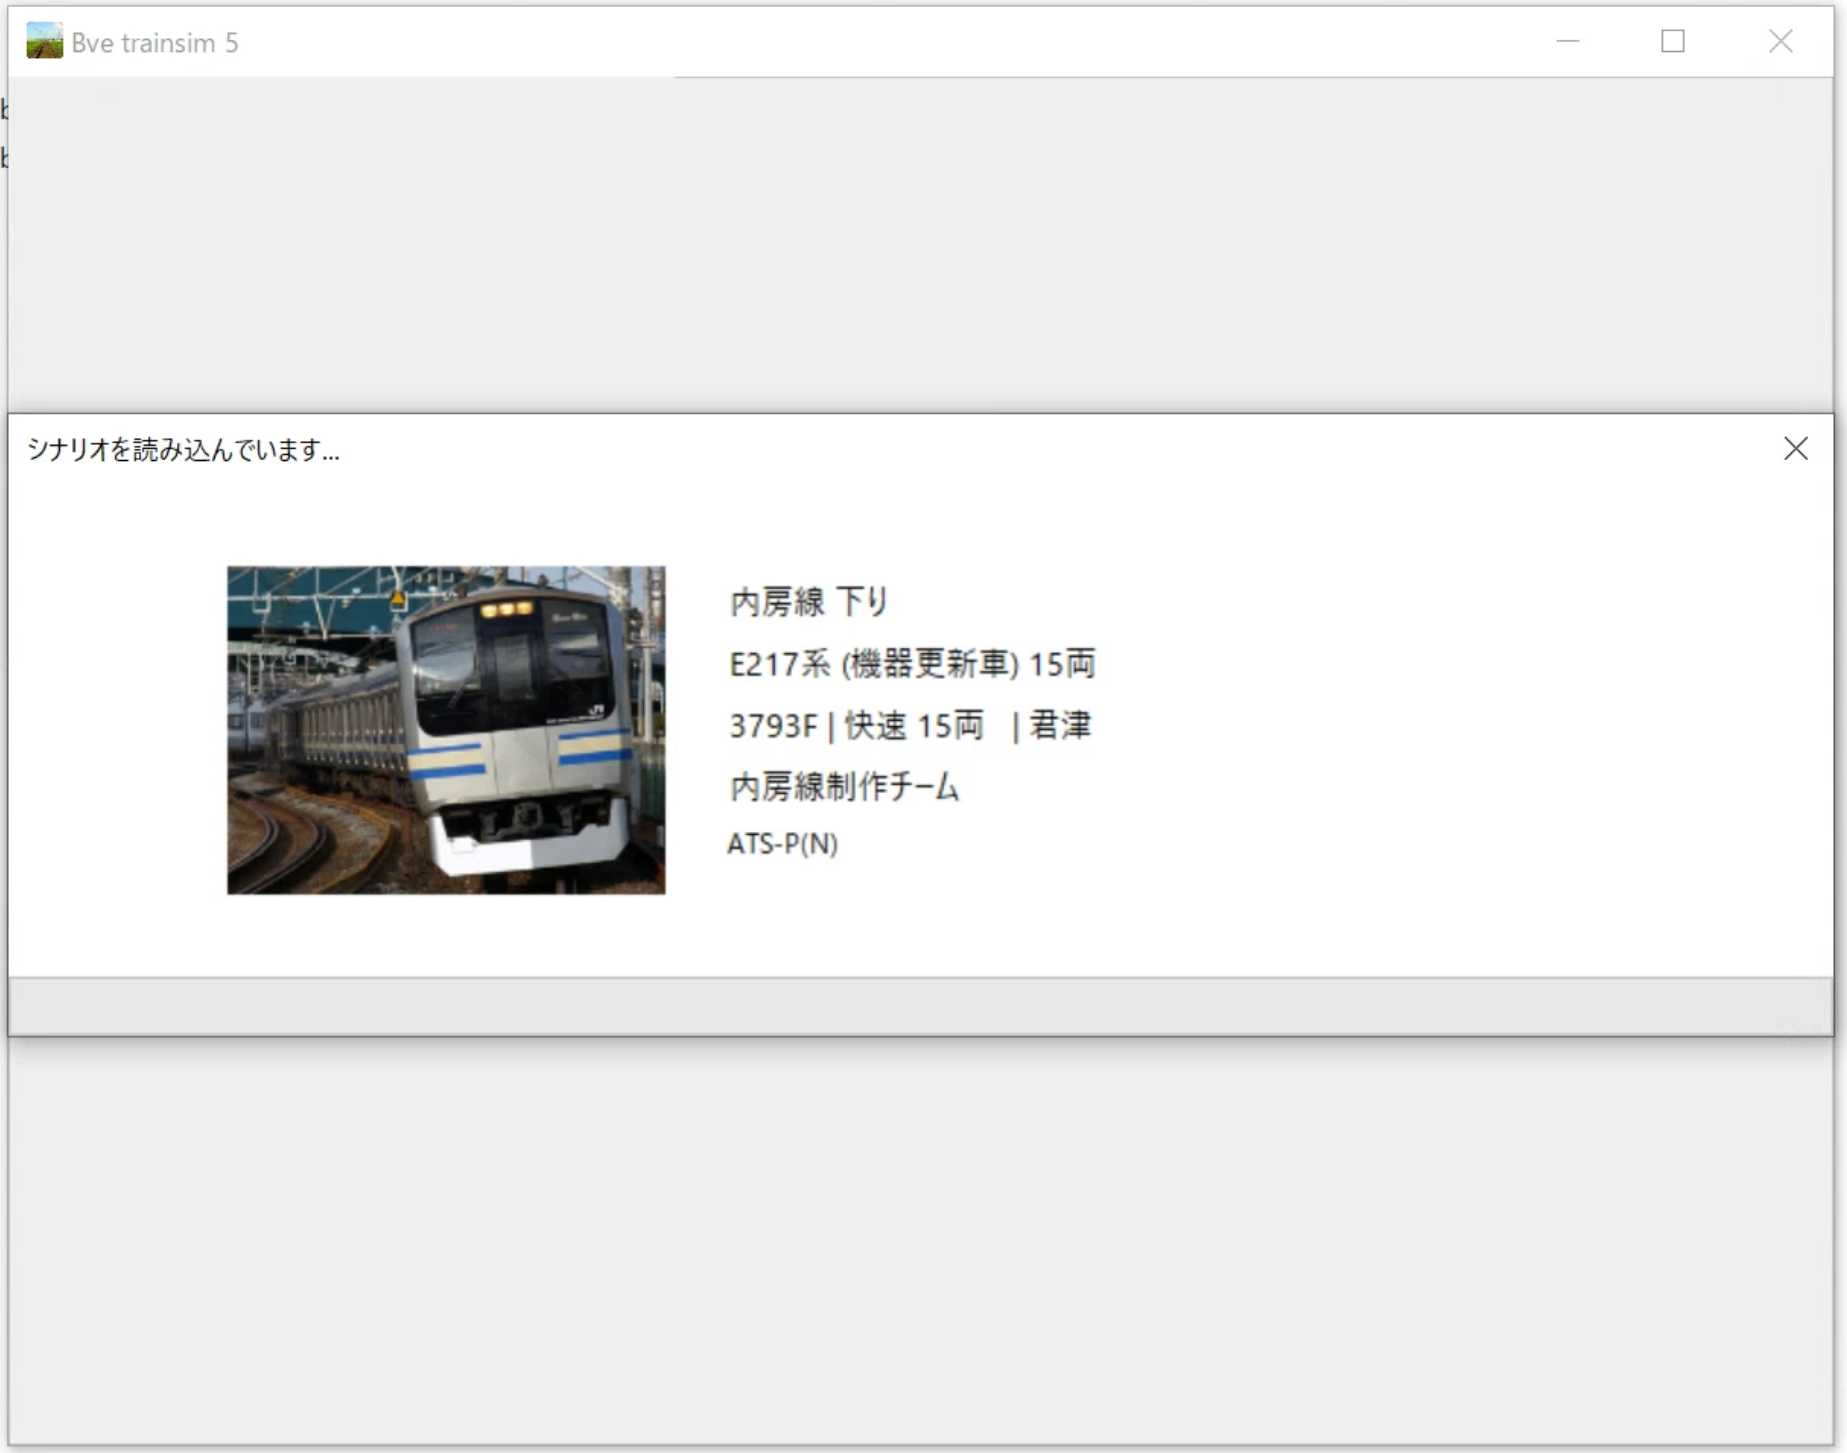This screenshot has width=1847, height=1453.
Task: Maximize the Bve trainsim 5 window
Action: 1673,42
